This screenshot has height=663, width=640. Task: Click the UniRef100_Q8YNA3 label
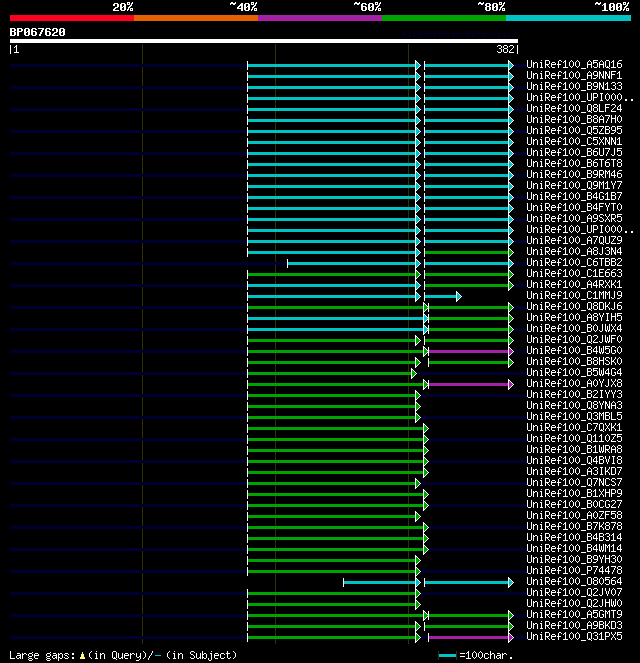click(x=574, y=405)
